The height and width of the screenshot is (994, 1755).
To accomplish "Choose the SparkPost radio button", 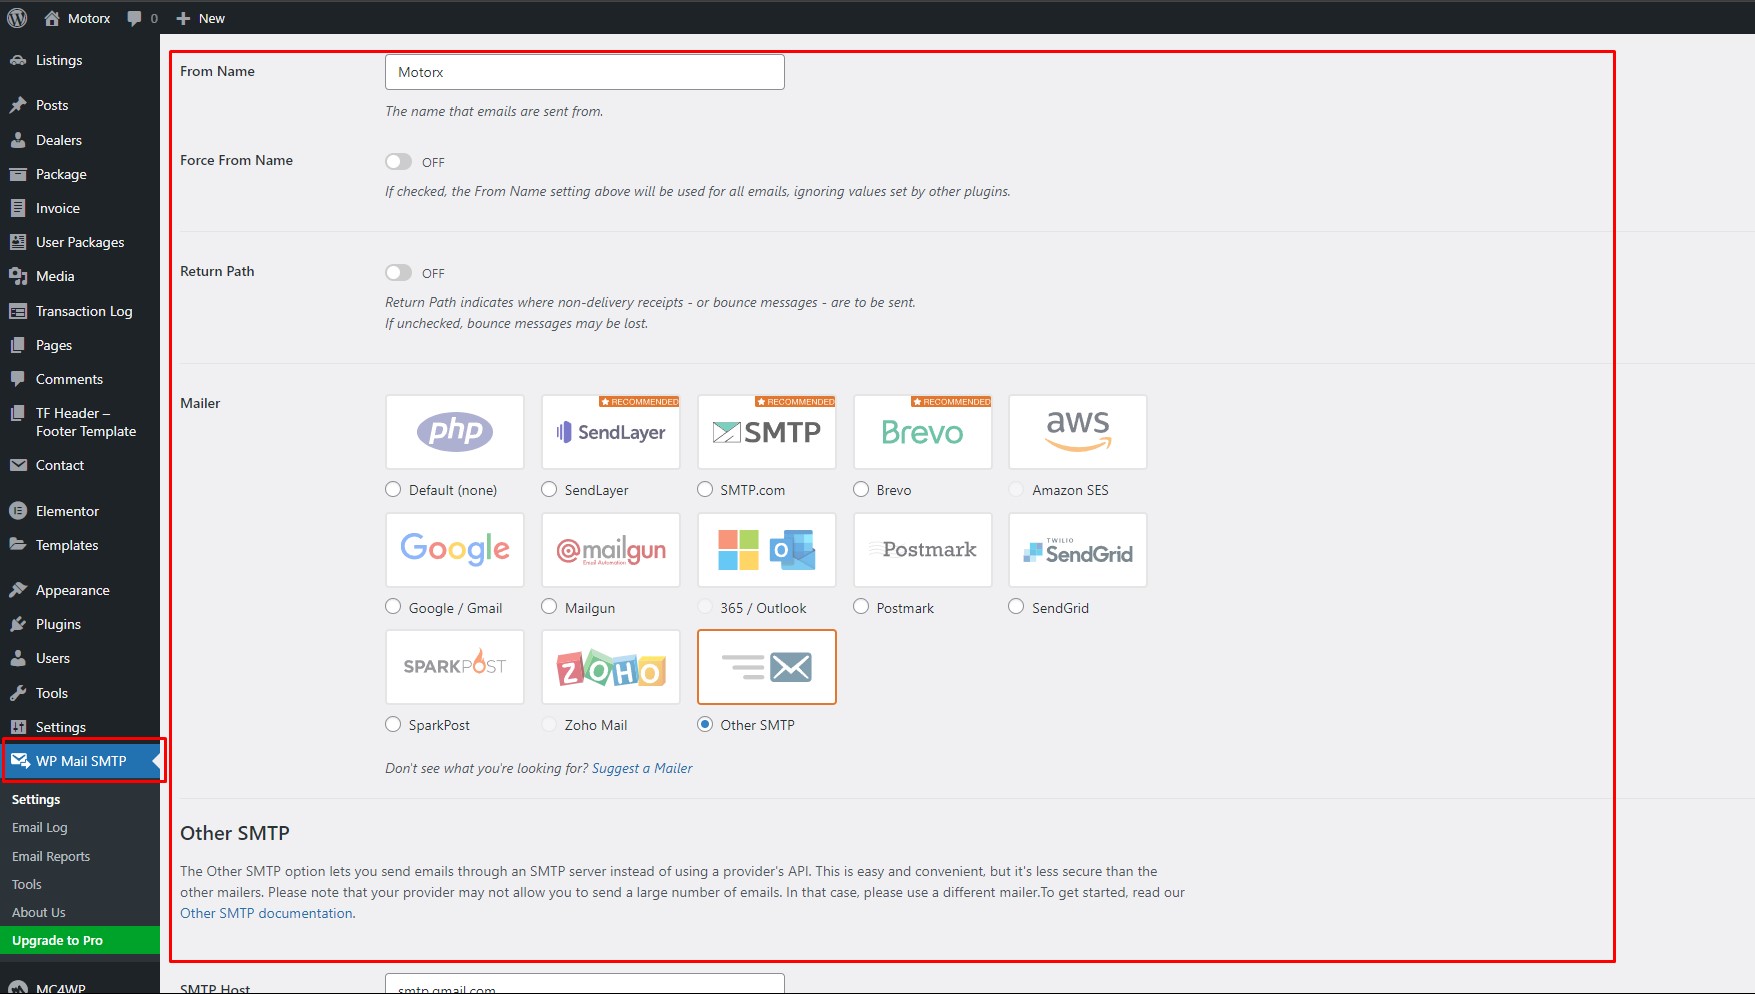I will tap(393, 724).
